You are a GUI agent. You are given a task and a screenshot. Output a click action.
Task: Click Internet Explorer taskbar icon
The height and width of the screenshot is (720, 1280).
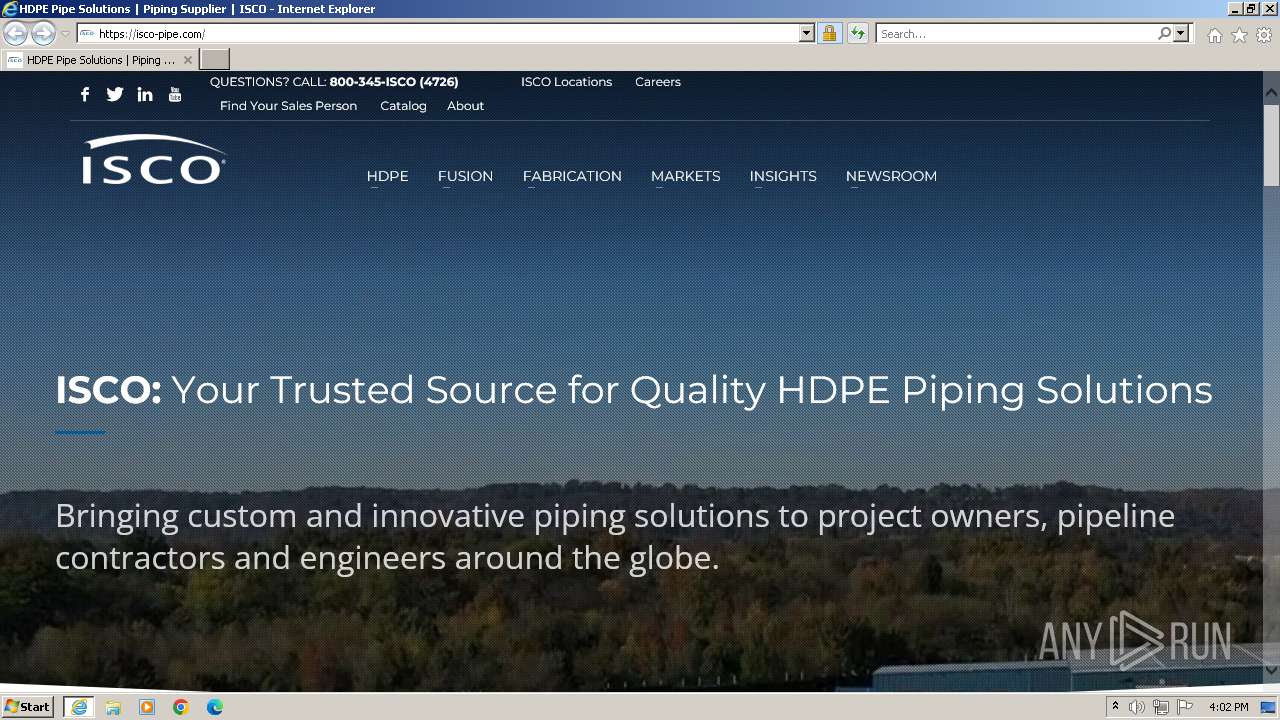78,707
